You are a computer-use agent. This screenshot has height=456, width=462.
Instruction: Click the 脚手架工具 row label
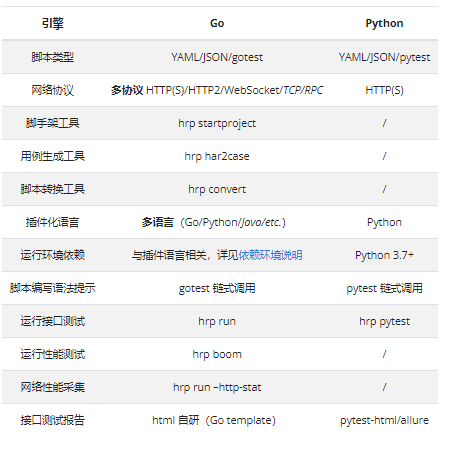click(x=53, y=123)
